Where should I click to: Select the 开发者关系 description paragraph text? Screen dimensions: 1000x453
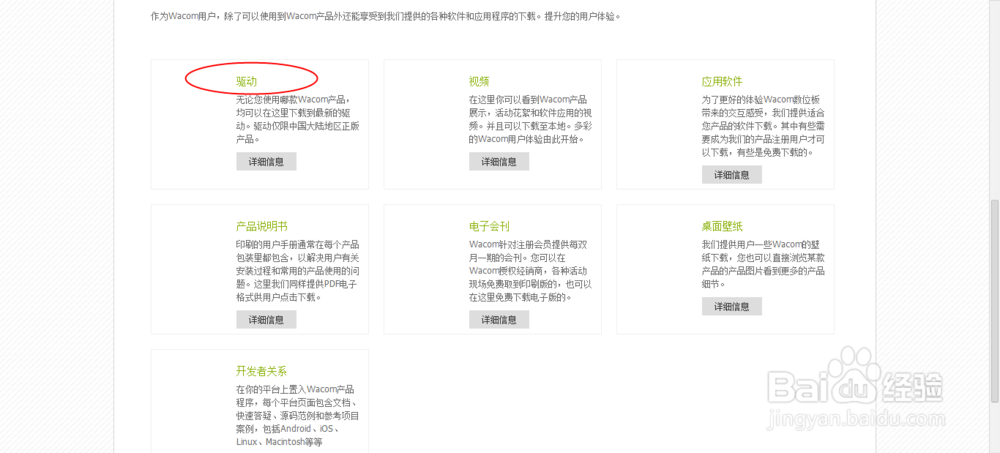tap(298, 415)
